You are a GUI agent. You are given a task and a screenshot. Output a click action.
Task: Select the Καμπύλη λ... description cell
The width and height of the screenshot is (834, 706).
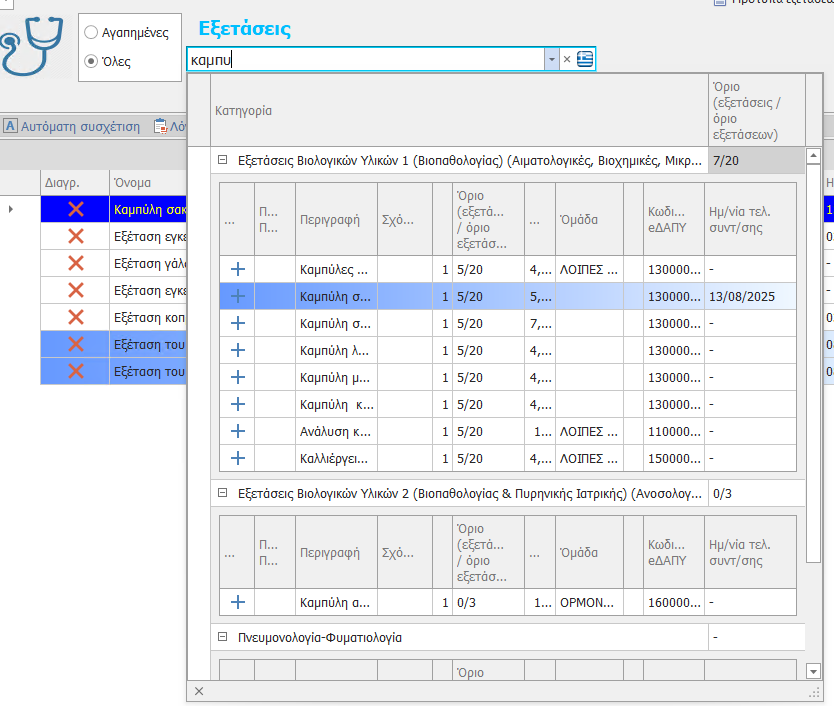pyautogui.click(x=336, y=351)
